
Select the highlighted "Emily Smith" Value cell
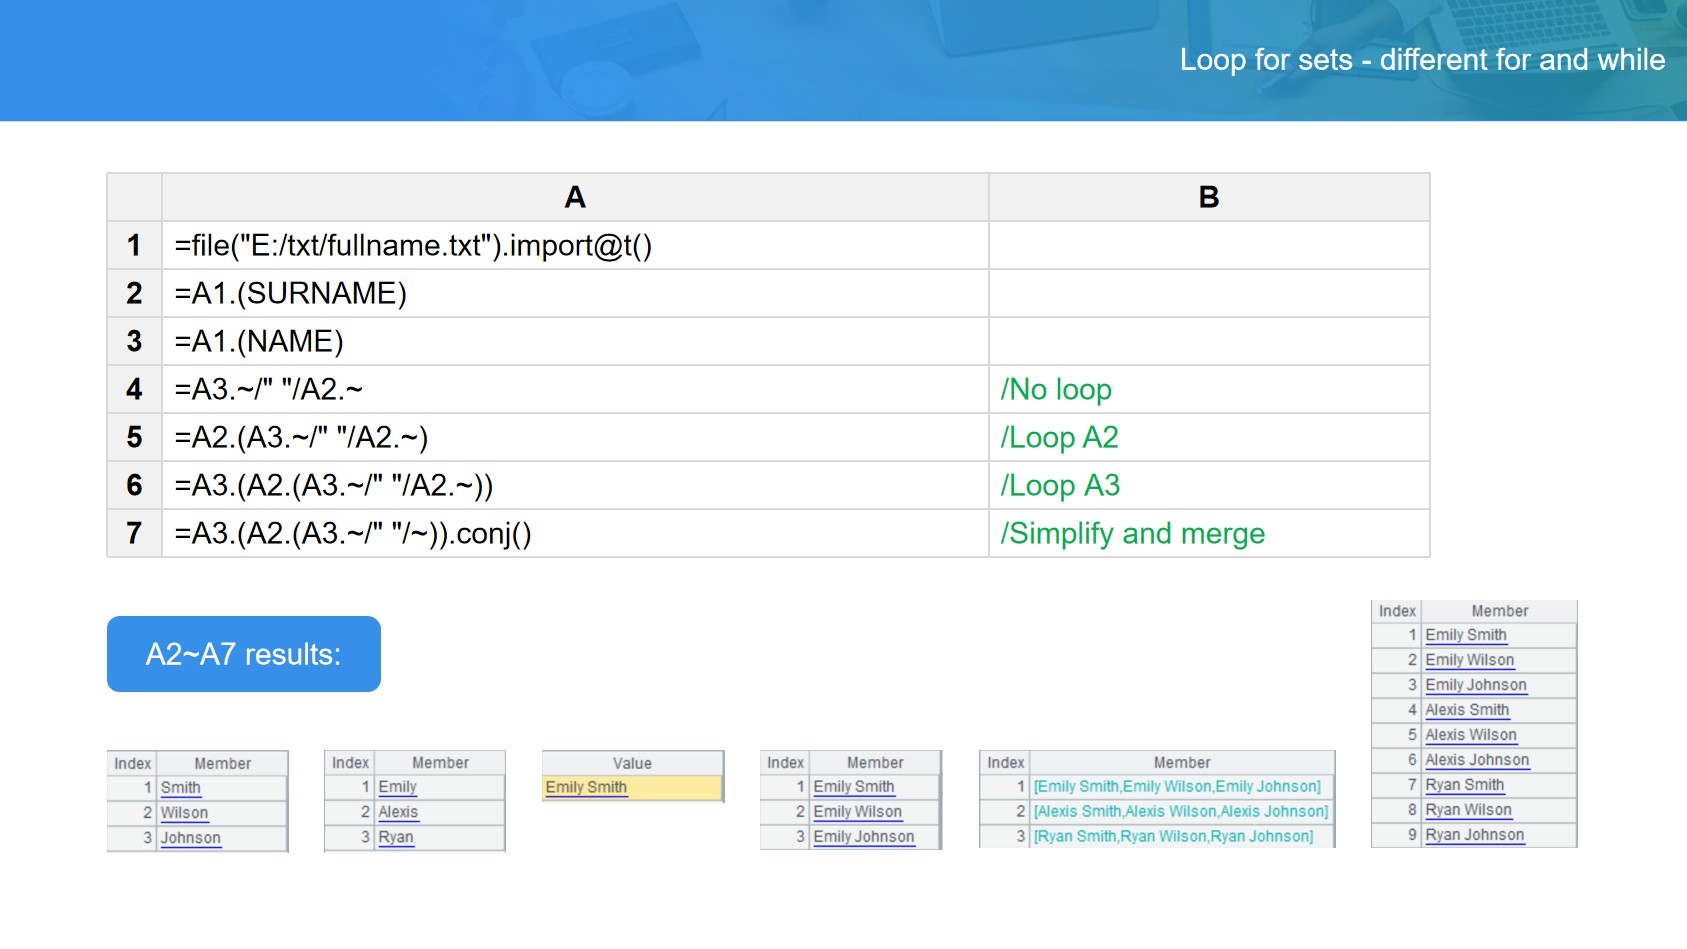pos(587,788)
